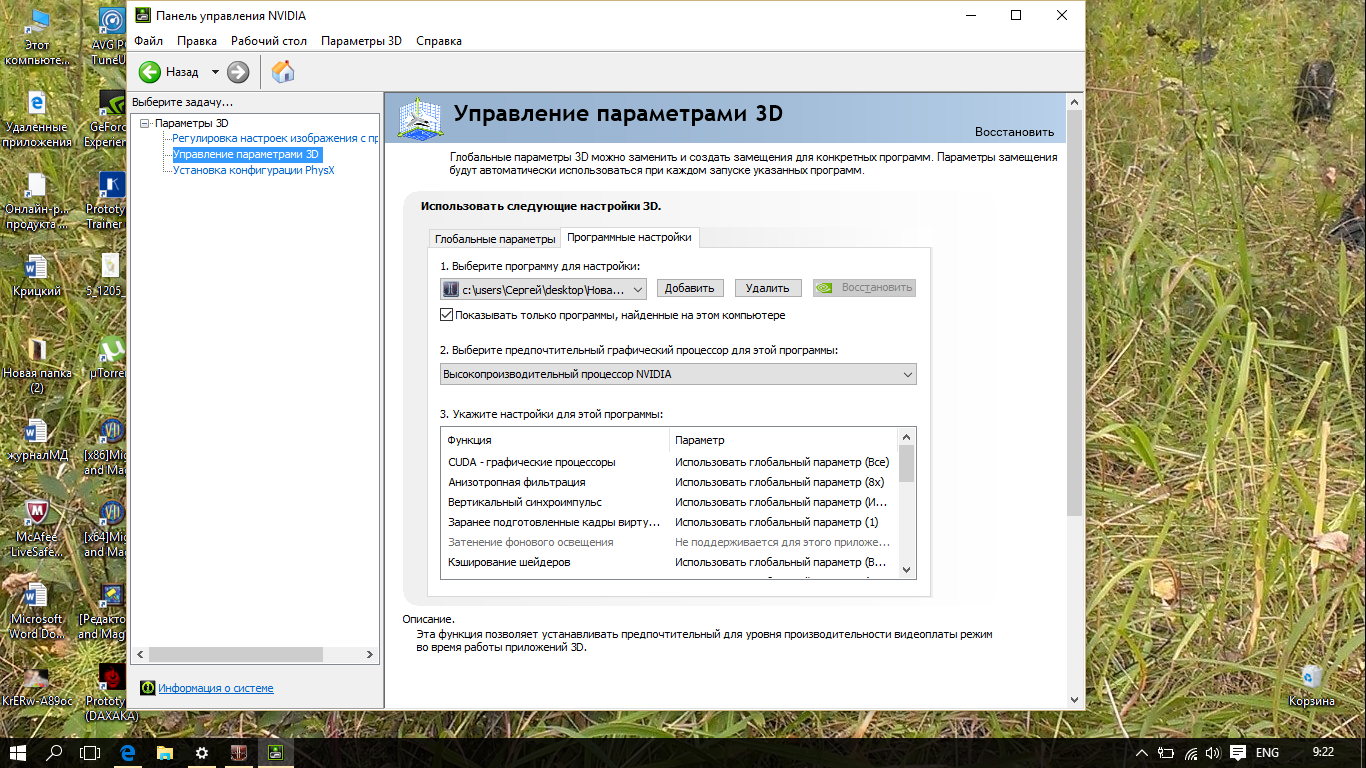Open Settings gear in taskbar
Image resolution: width=1366 pixels, height=768 pixels.
point(202,752)
